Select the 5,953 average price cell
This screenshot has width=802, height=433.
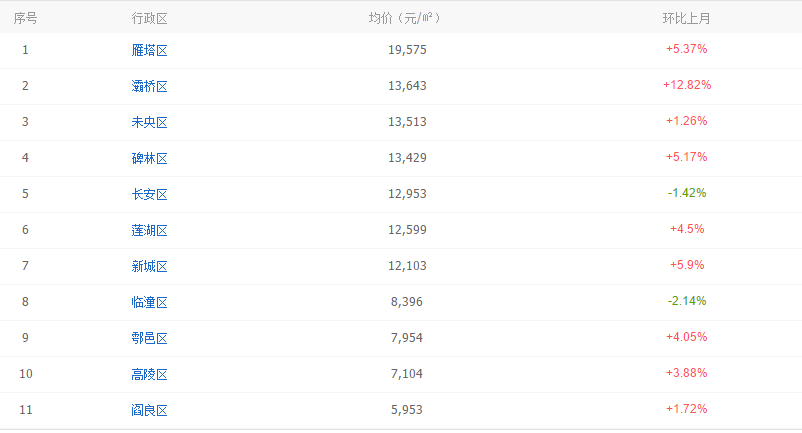coord(407,409)
